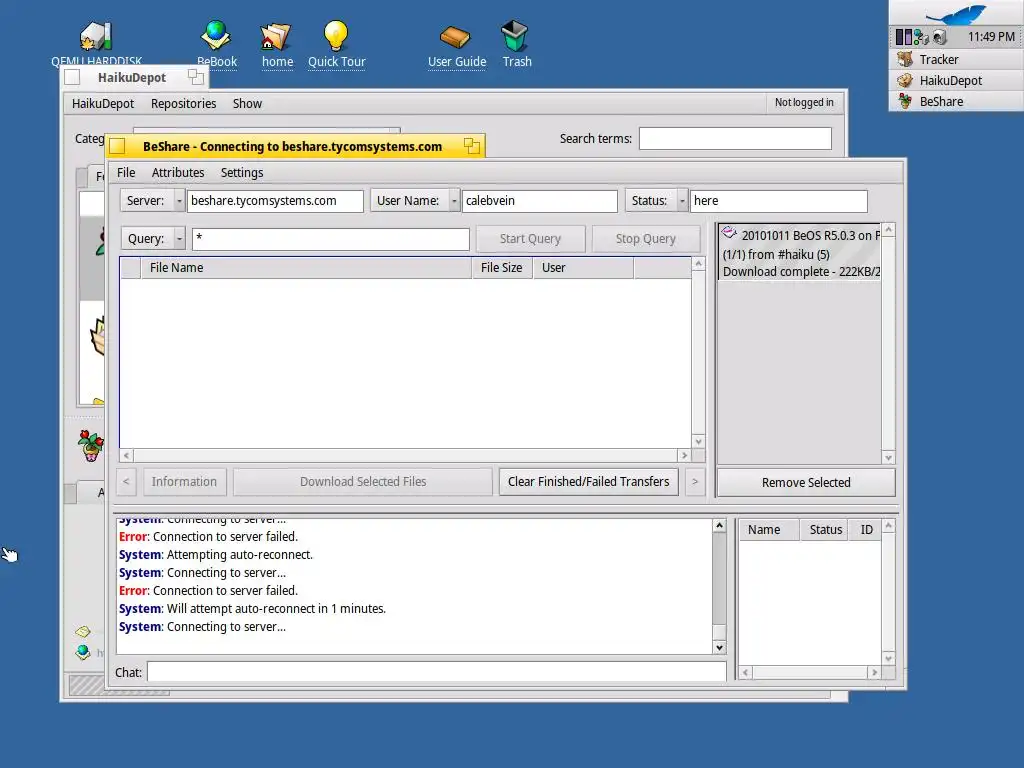1024x768 pixels.
Task: Click the HaikuDepot window zoom button
Action: pos(195,77)
